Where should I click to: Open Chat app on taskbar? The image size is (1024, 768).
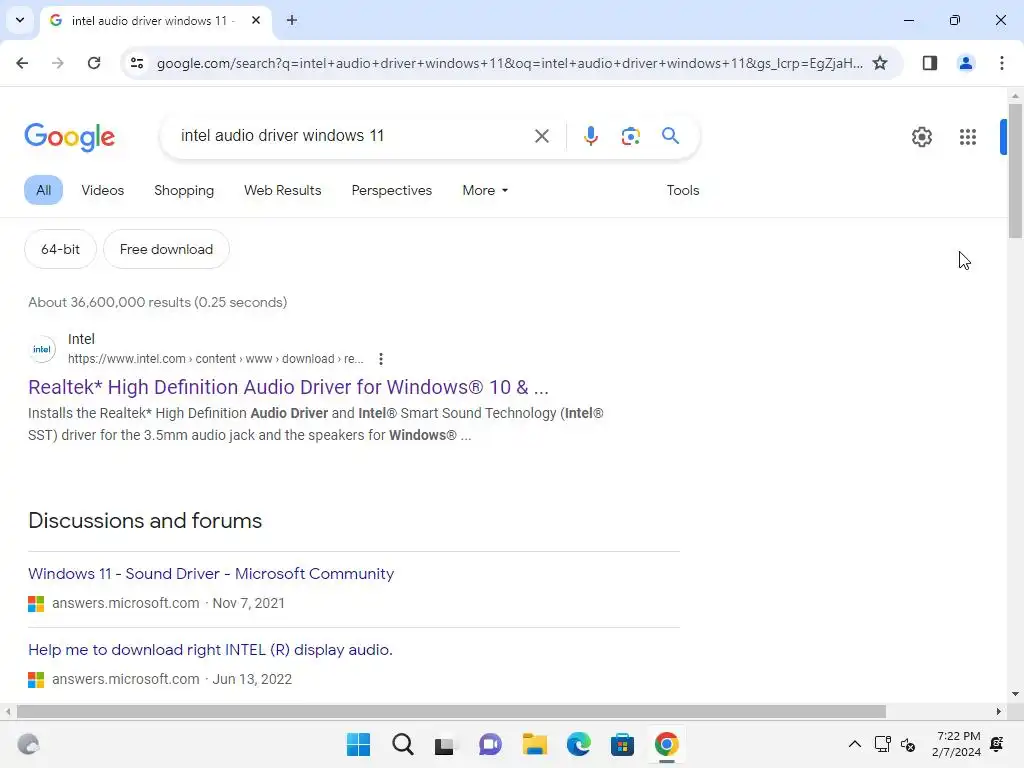click(490, 744)
